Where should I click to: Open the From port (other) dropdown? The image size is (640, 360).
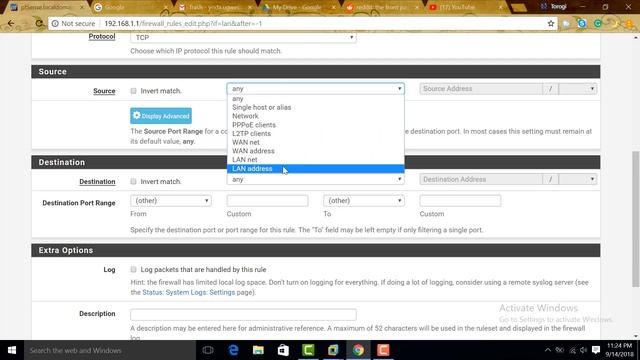[x=171, y=201]
